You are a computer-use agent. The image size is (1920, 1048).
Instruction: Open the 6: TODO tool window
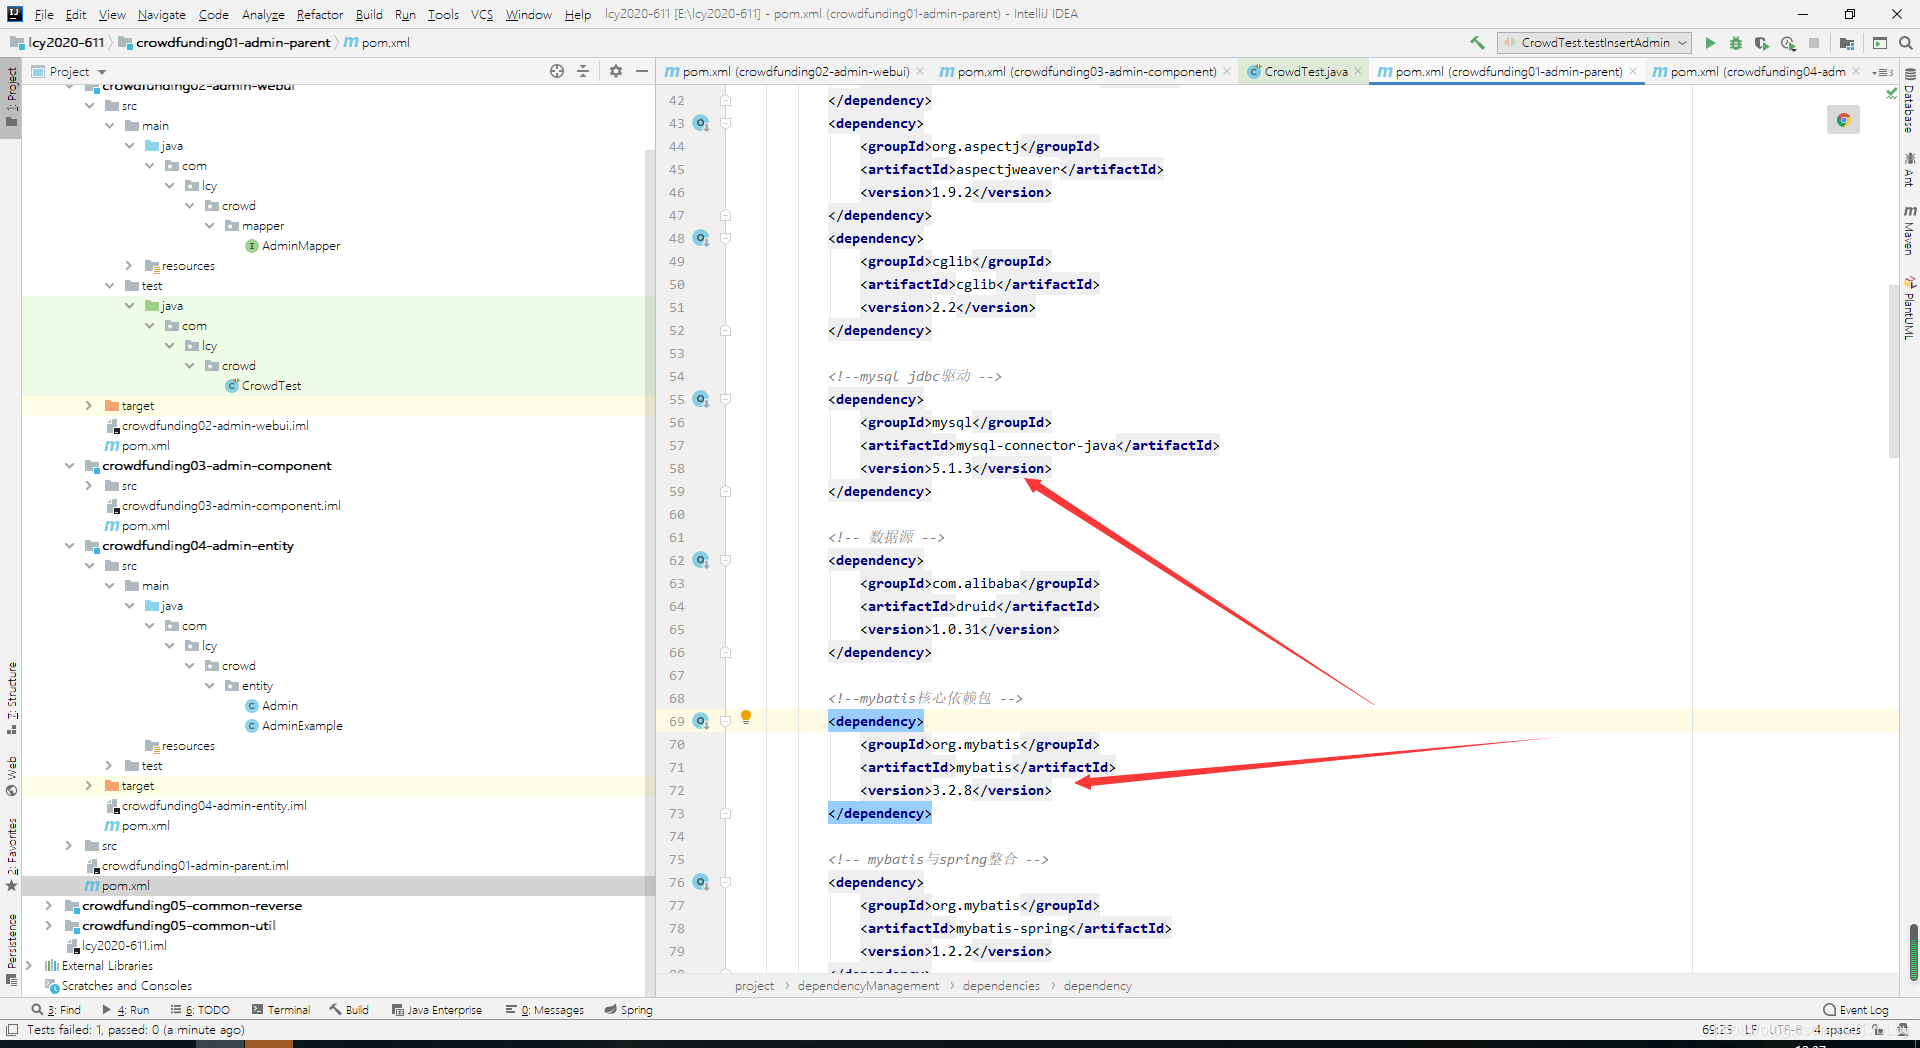tap(200, 1010)
